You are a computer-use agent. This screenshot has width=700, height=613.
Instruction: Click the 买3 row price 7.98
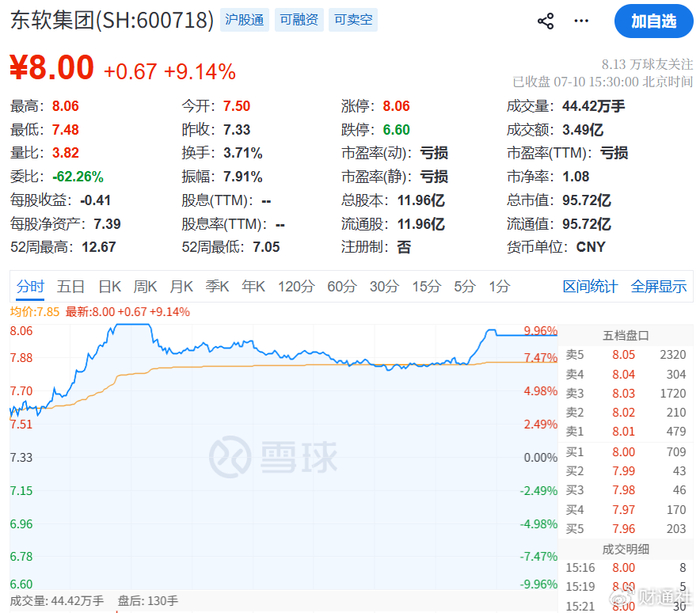(x=623, y=490)
